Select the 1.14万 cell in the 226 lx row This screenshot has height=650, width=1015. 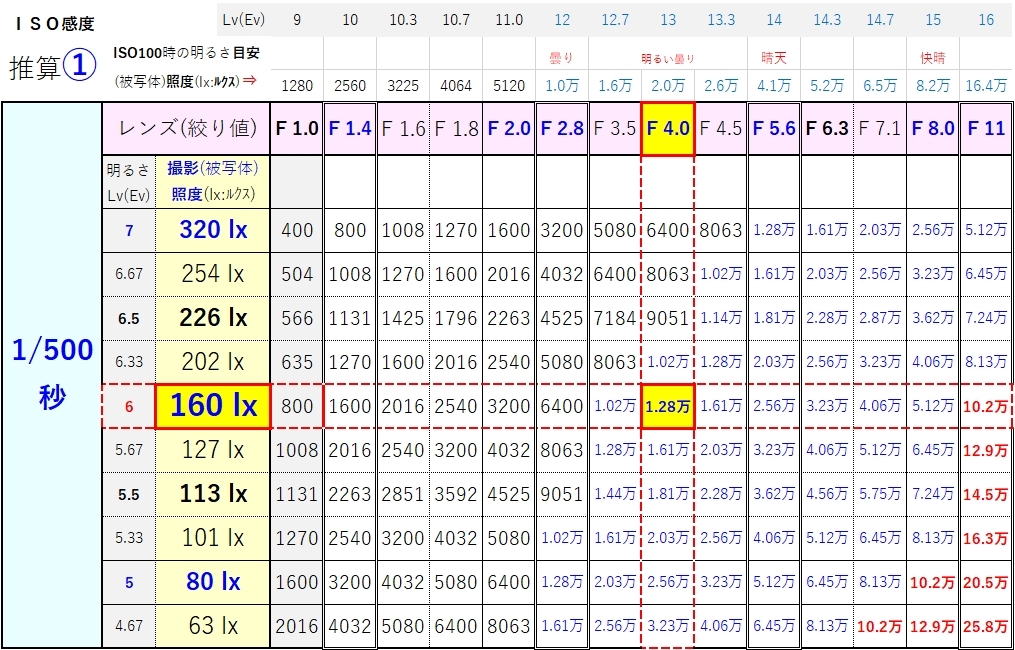[721, 318]
